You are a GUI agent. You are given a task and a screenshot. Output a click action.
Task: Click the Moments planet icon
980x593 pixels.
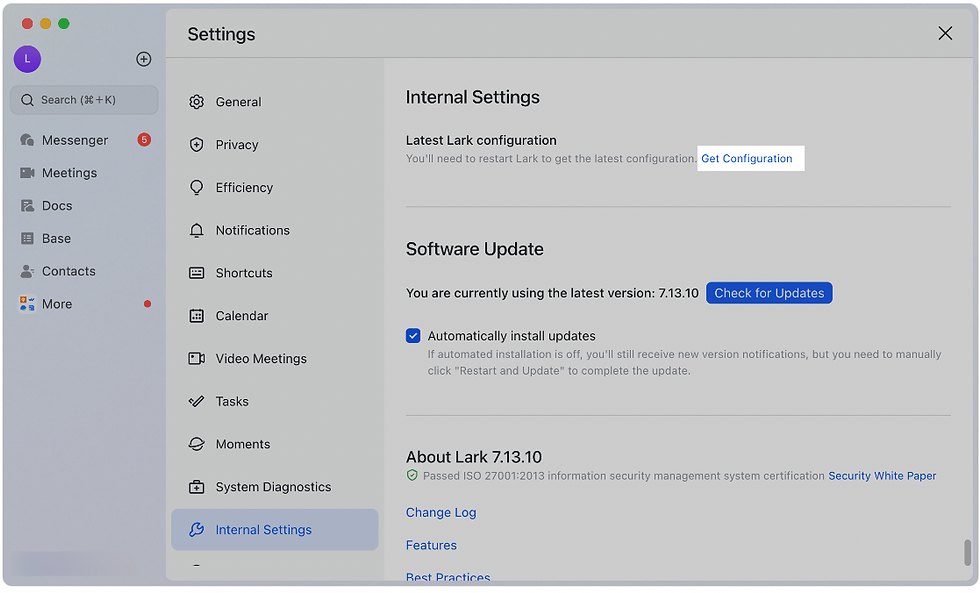196,444
